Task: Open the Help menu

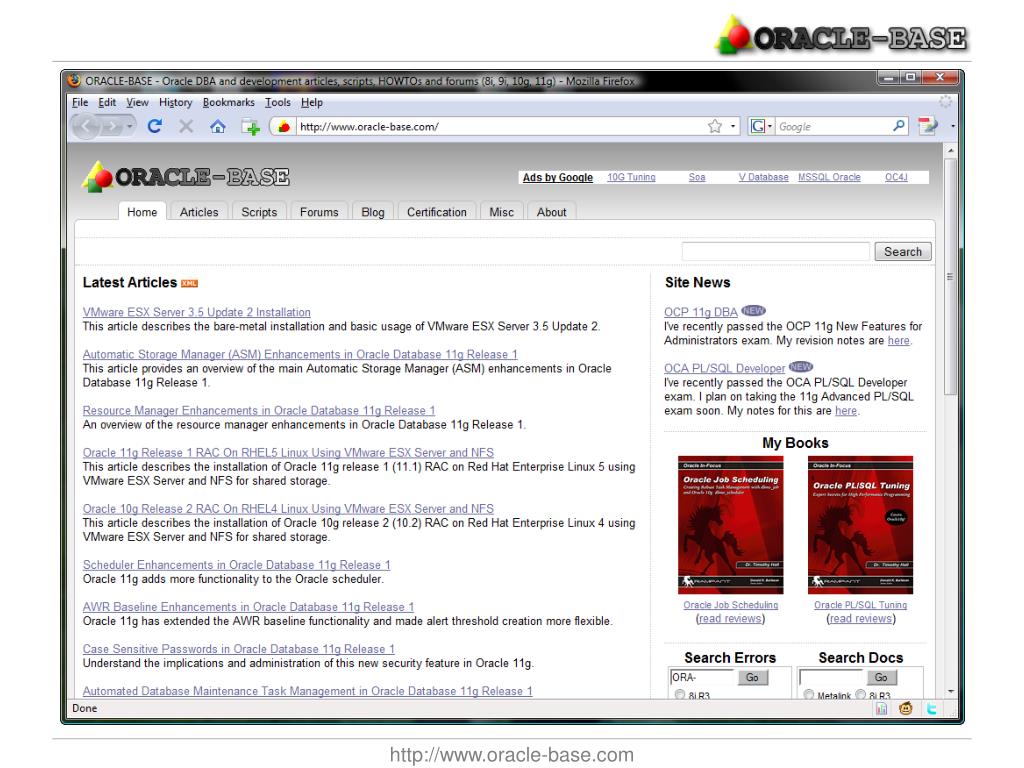Action: pyautogui.click(x=312, y=103)
